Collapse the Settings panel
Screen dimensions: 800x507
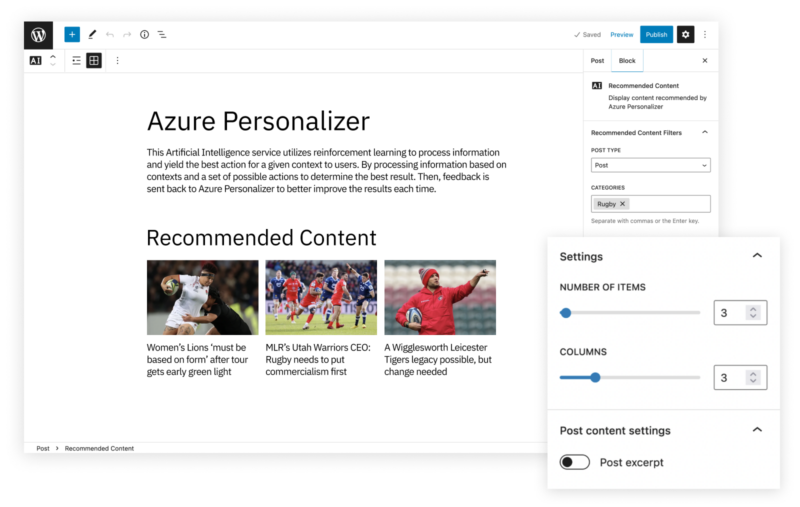pos(757,256)
